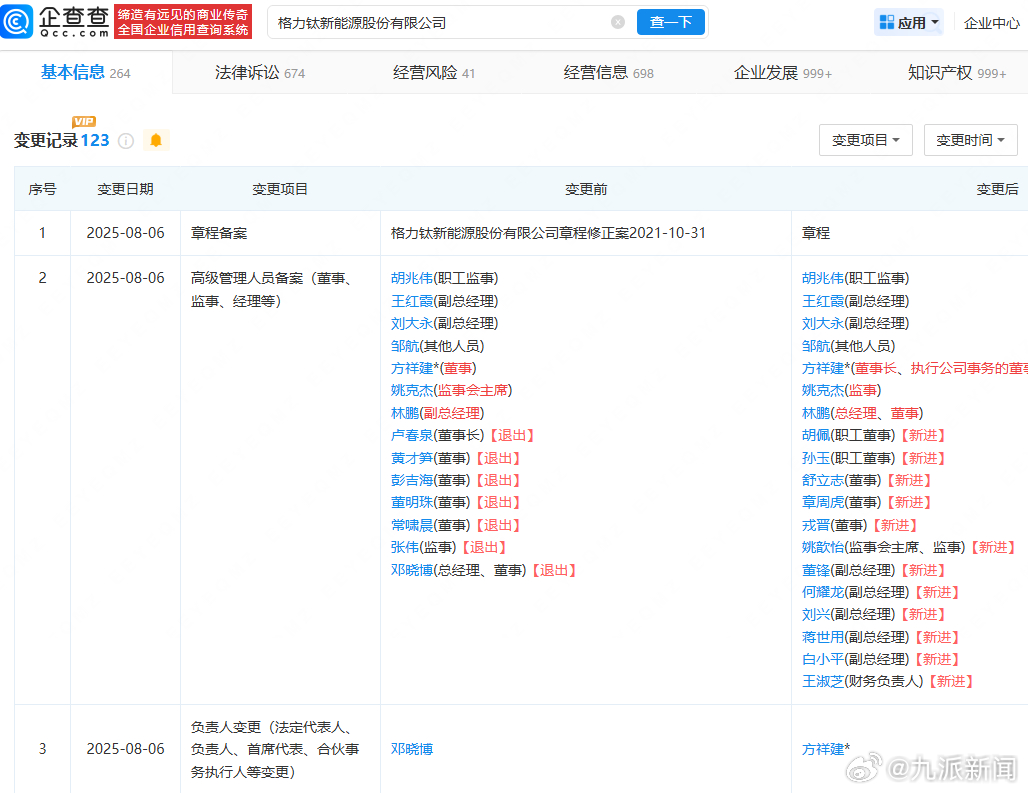1028x793 pixels.
Task: Clear the search box with the X icon
Action: [618, 22]
